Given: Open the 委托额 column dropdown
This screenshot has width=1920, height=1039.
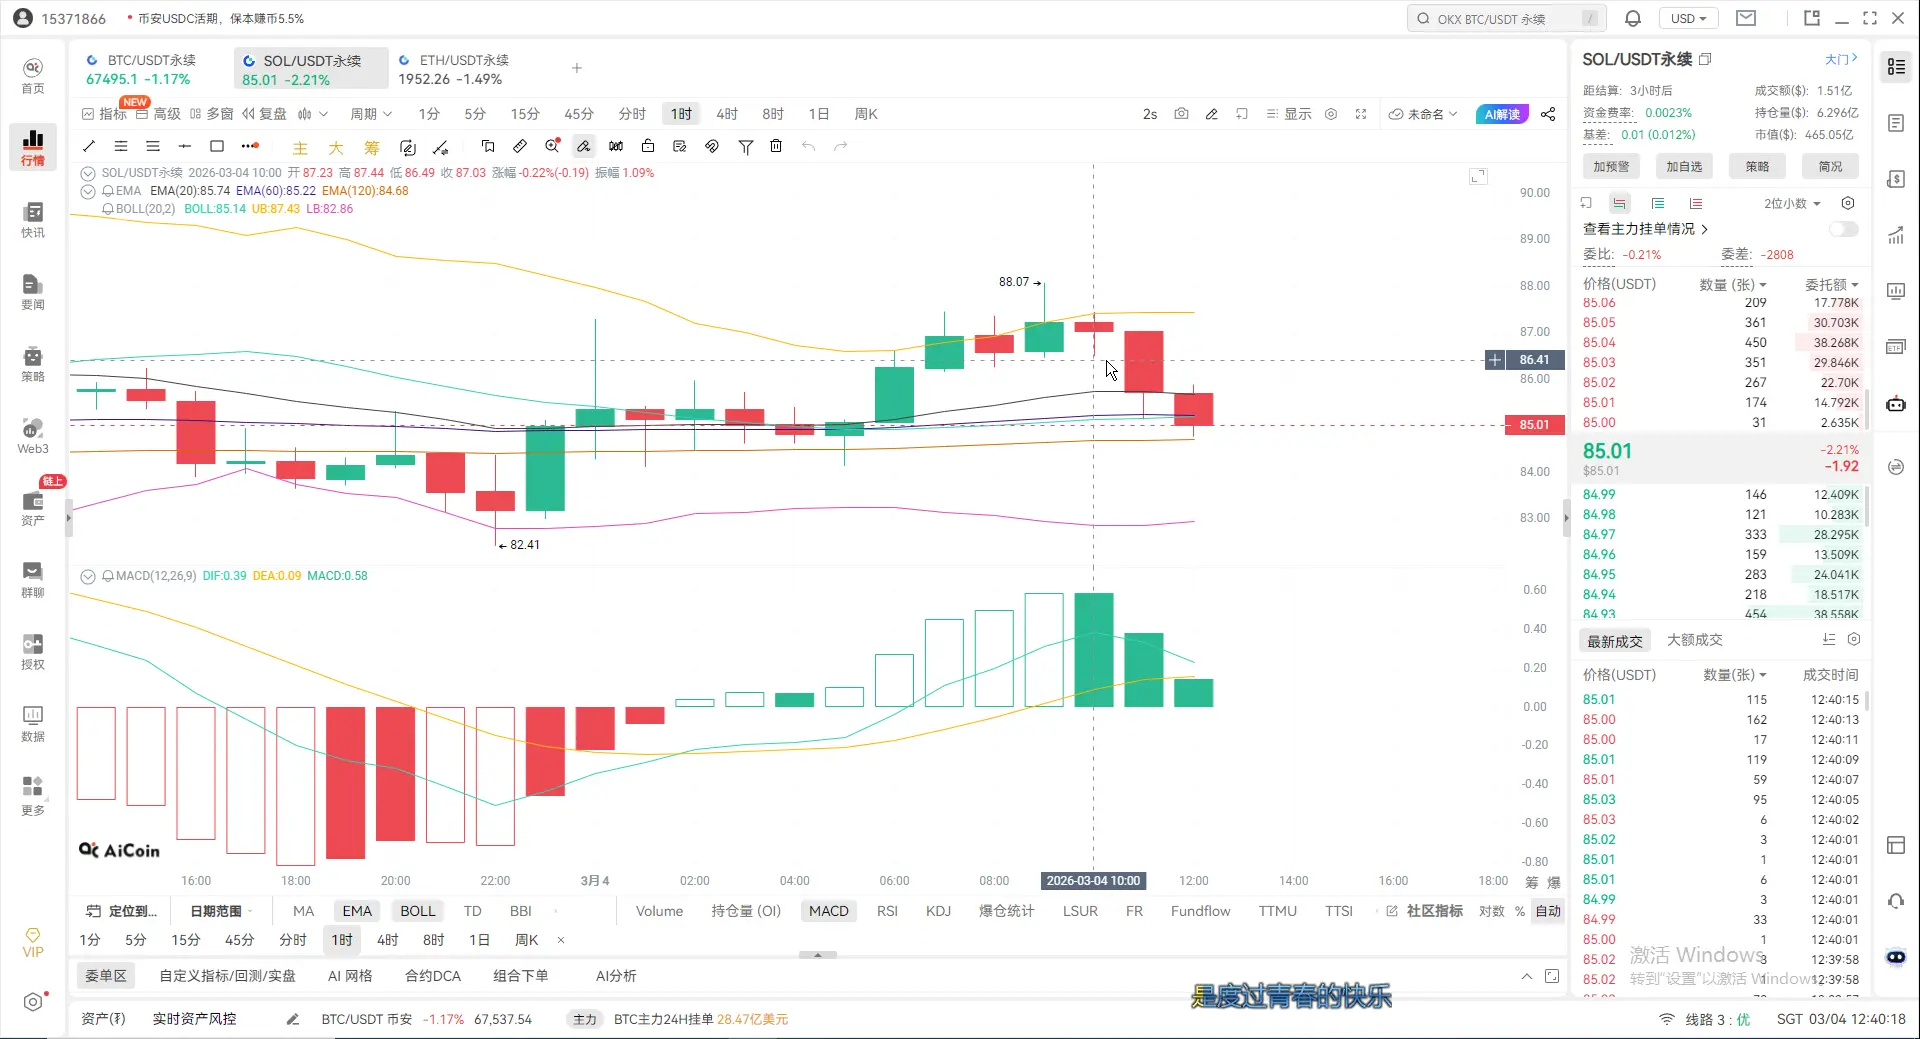Looking at the screenshot, I should click(x=1831, y=285).
